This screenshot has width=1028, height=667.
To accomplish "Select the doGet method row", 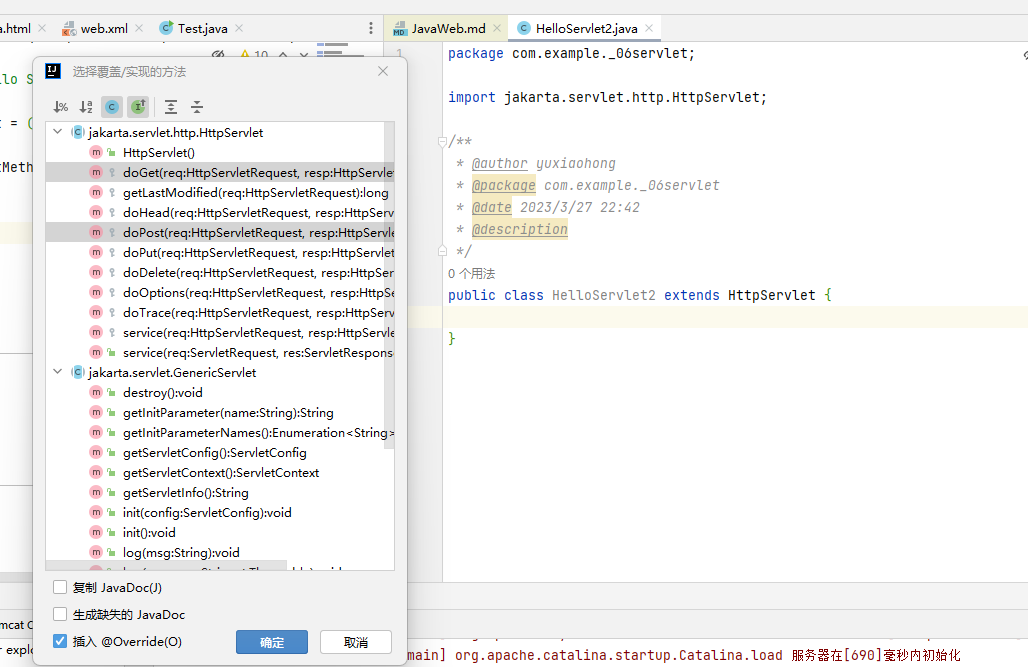I will pos(220,172).
